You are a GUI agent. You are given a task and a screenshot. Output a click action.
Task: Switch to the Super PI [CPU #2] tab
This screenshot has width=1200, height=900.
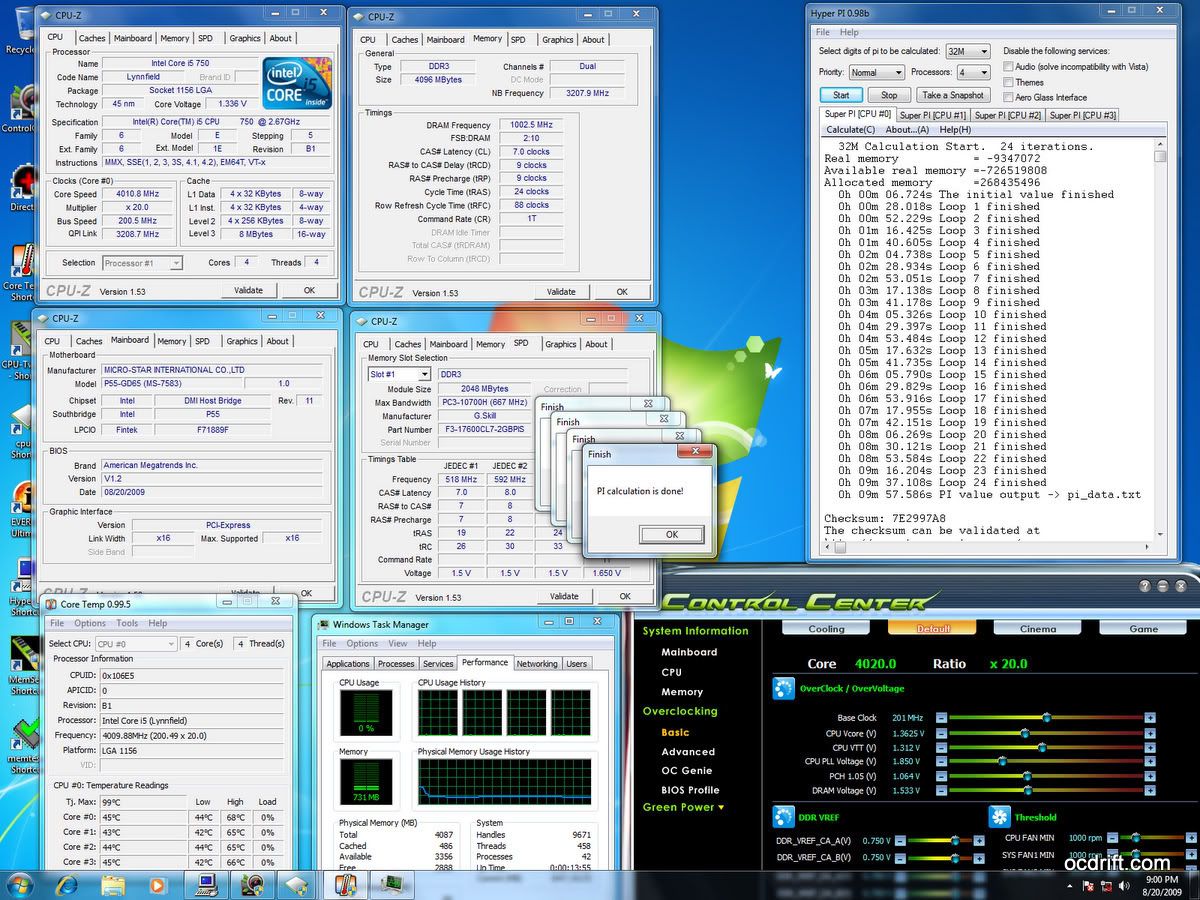pyautogui.click(x=1008, y=115)
